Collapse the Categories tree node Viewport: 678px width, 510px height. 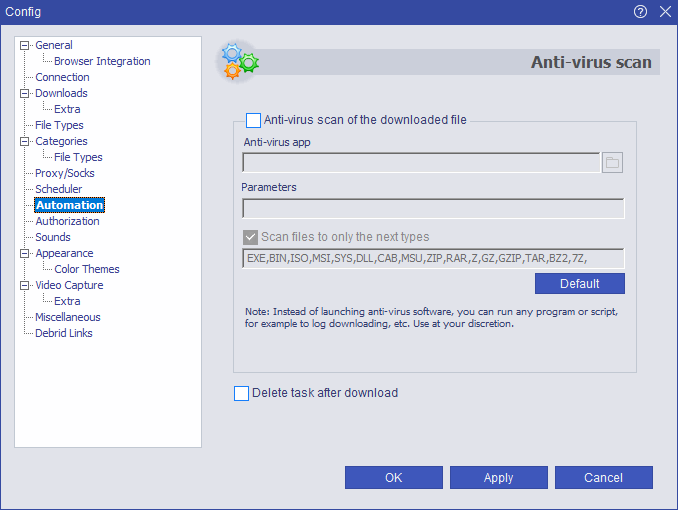click(x=25, y=141)
